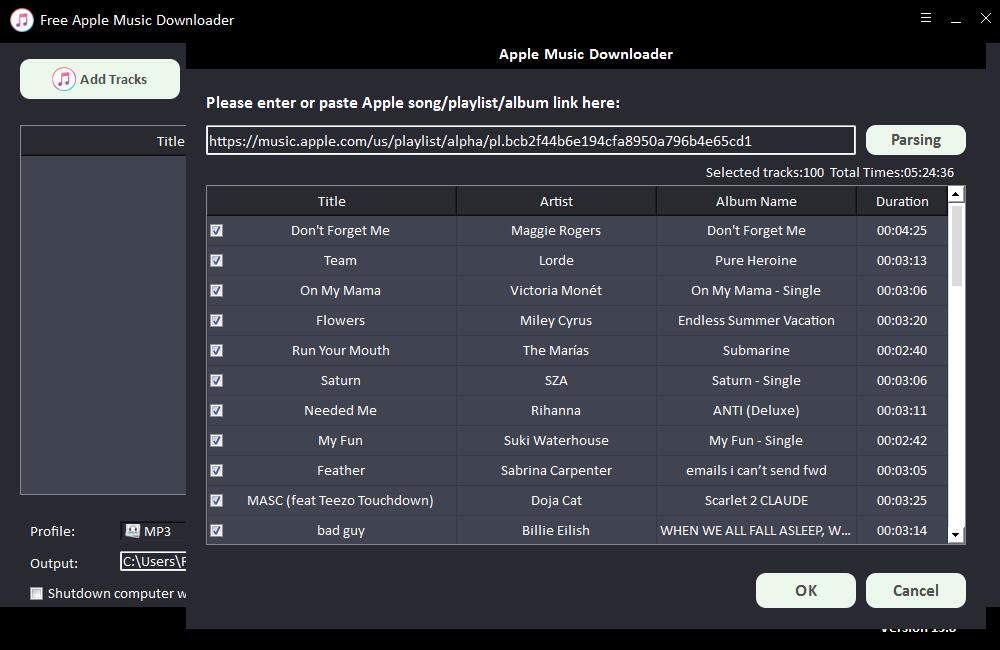
Task: Sort track list by Duration column
Action: (x=902, y=201)
